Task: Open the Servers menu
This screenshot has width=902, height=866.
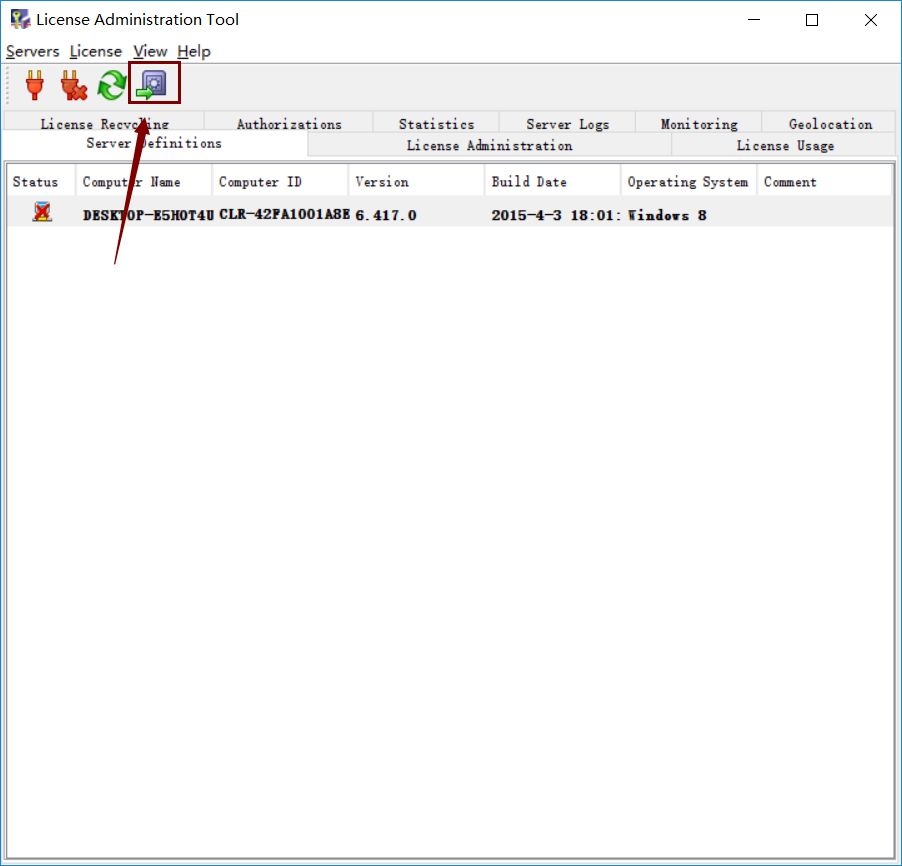Action: click(x=33, y=51)
